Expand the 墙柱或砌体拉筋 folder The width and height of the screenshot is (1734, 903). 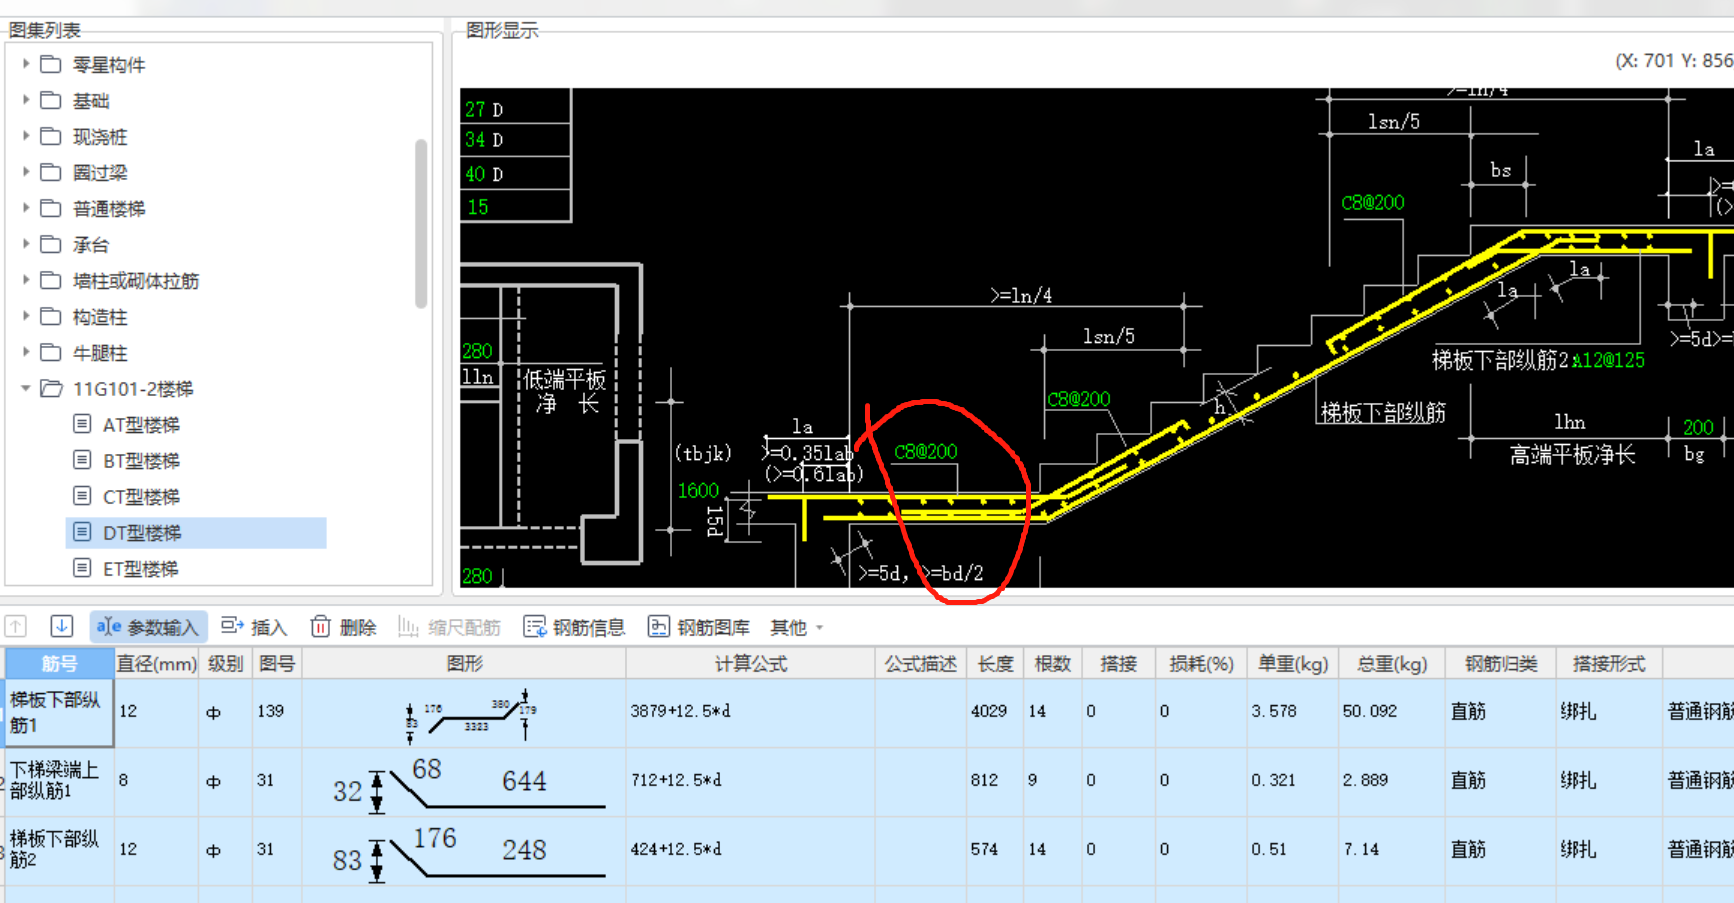pos(26,280)
